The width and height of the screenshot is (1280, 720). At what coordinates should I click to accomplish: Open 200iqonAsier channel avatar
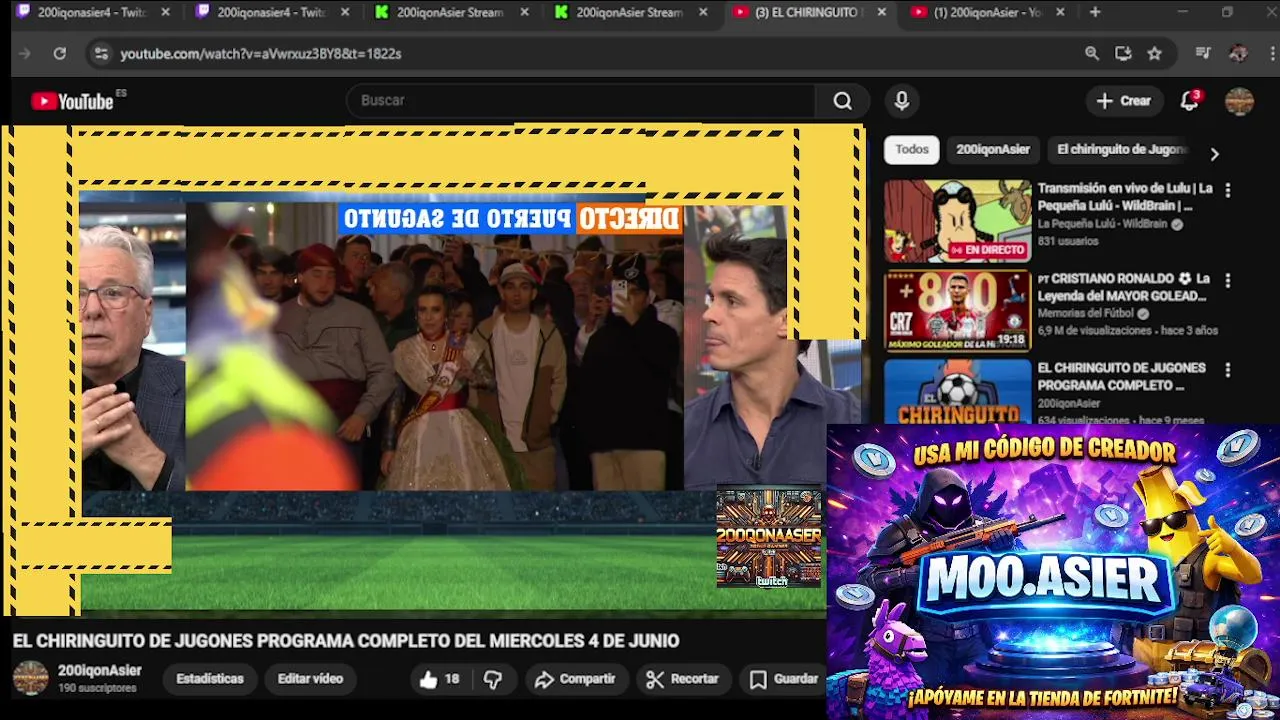click(30, 678)
